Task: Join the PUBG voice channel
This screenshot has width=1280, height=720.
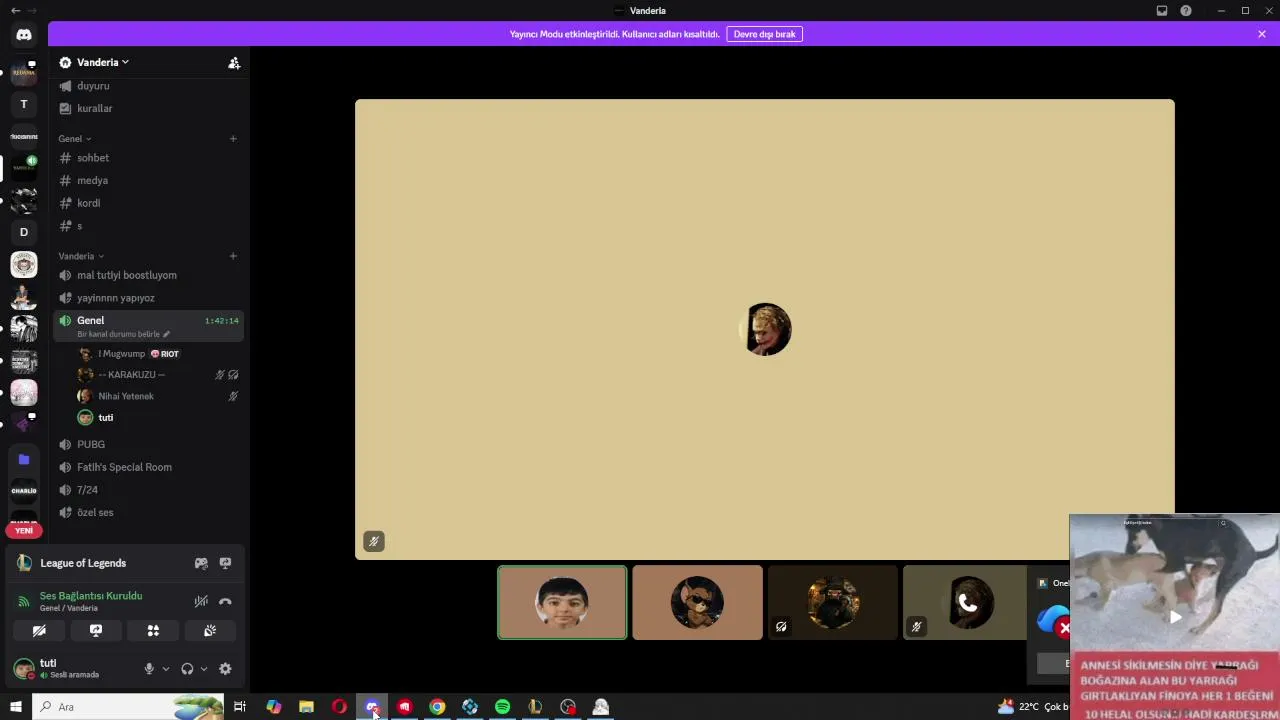Action: [148, 444]
